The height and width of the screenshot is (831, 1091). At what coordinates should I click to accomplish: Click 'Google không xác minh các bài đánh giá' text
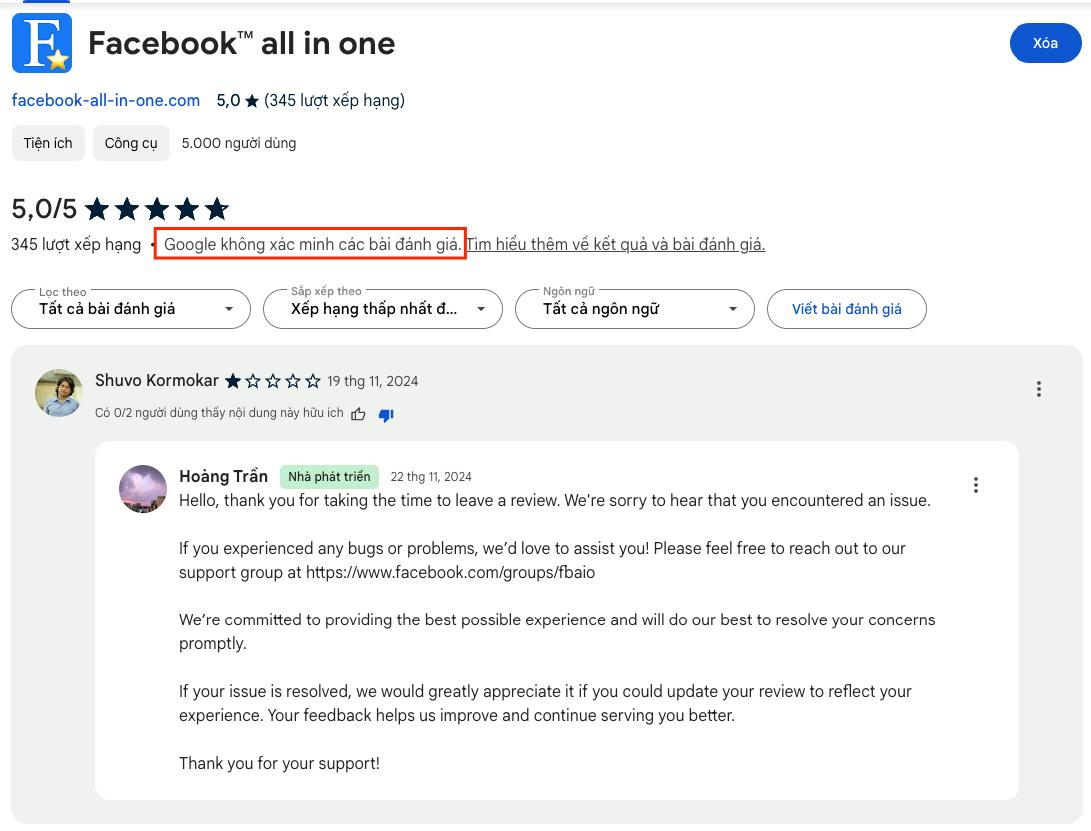[x=312, y=244]
